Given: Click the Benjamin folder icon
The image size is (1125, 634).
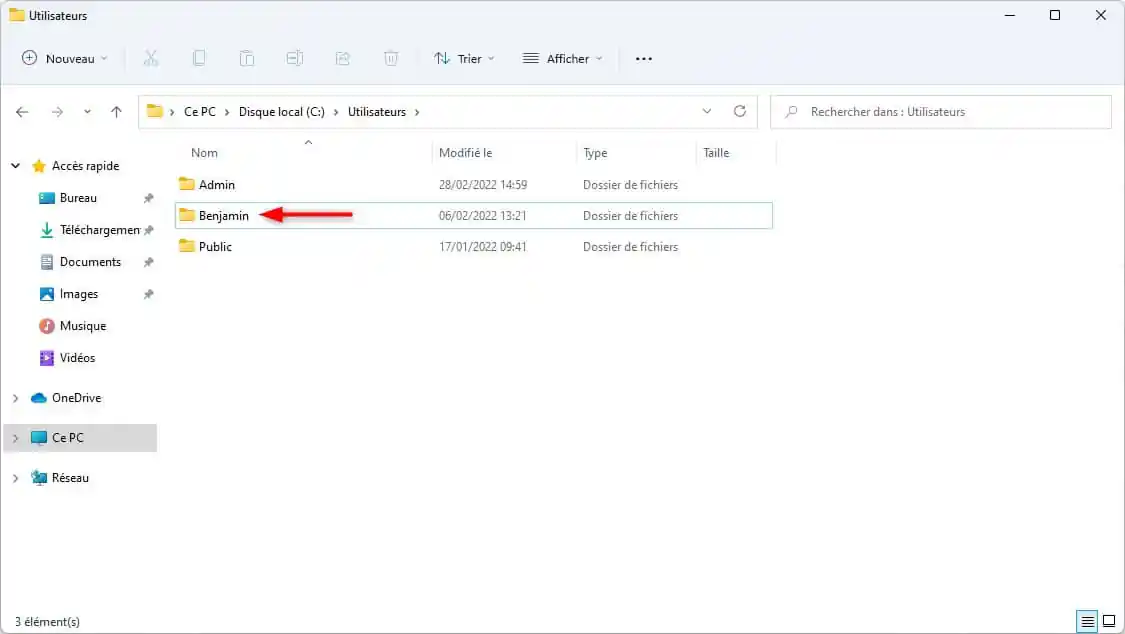Looking at the screenshot, I should pos(187,215).
